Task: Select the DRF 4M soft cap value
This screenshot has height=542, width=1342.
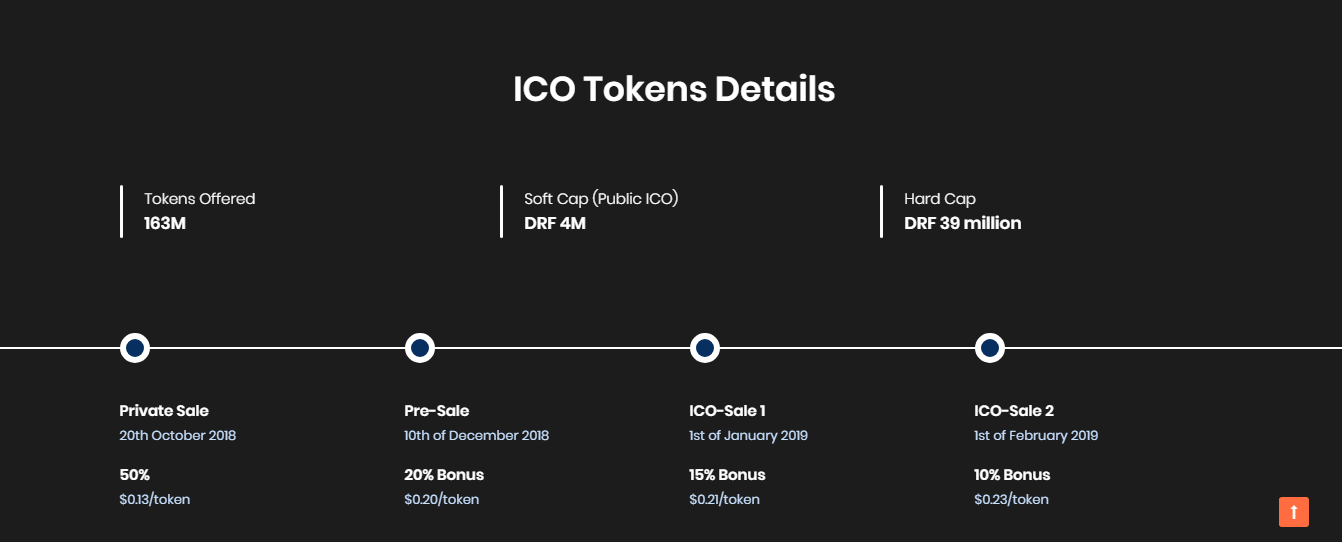Action: [554, 223]
